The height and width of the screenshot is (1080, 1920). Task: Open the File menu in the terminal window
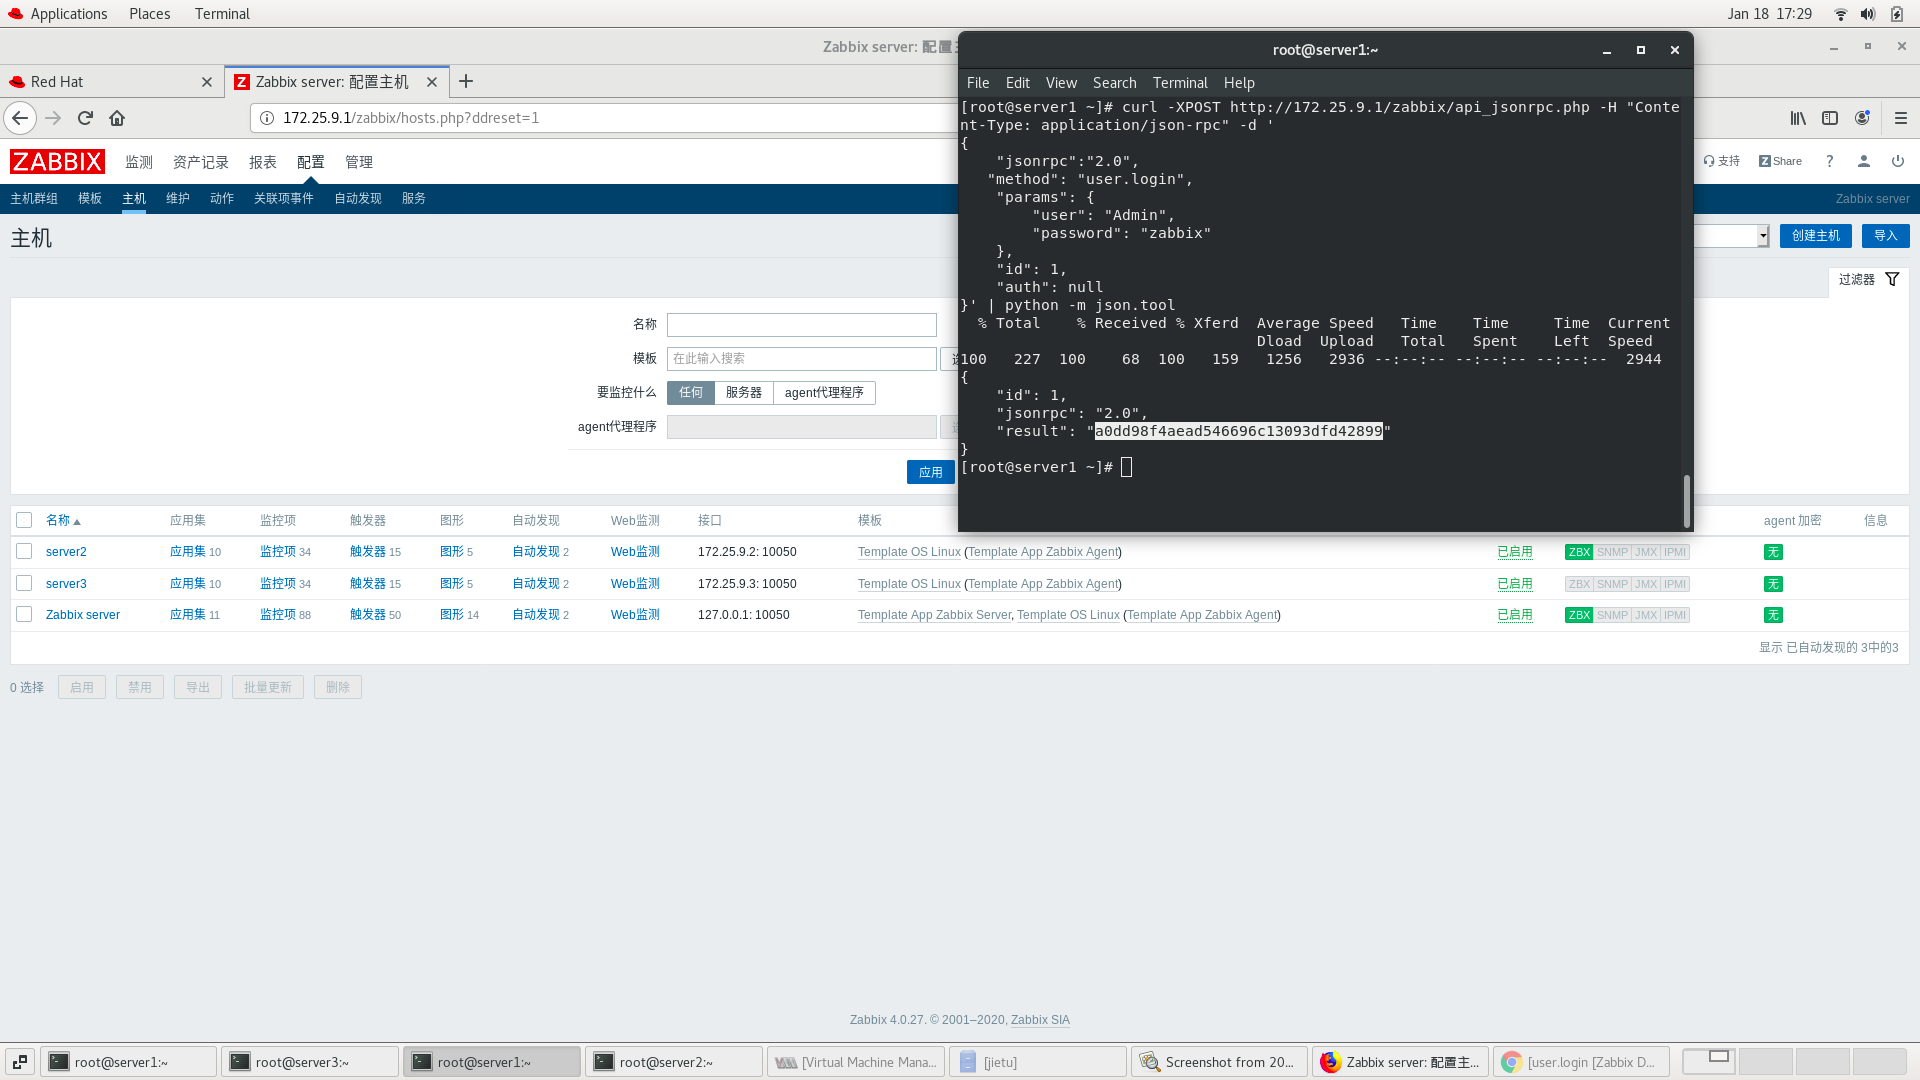[978, 83]
